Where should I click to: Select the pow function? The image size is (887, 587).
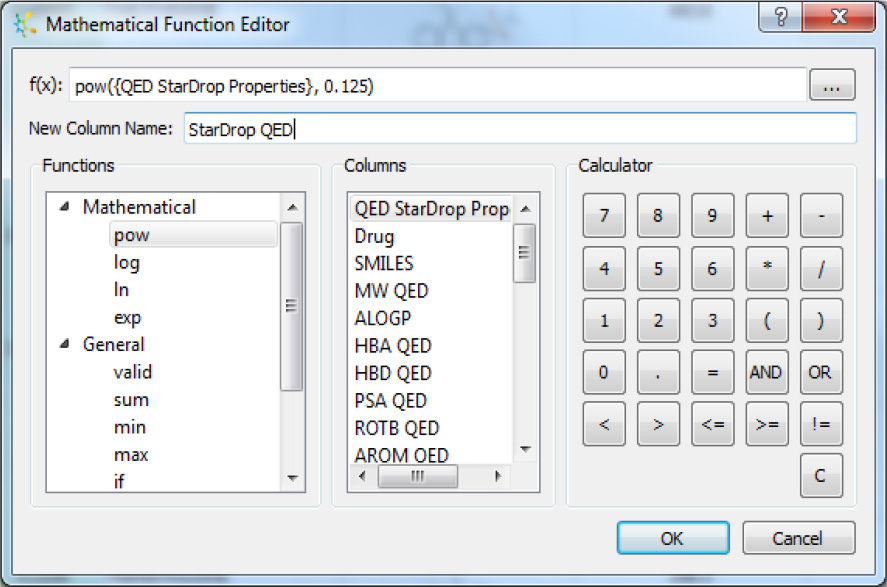(130, 234)
